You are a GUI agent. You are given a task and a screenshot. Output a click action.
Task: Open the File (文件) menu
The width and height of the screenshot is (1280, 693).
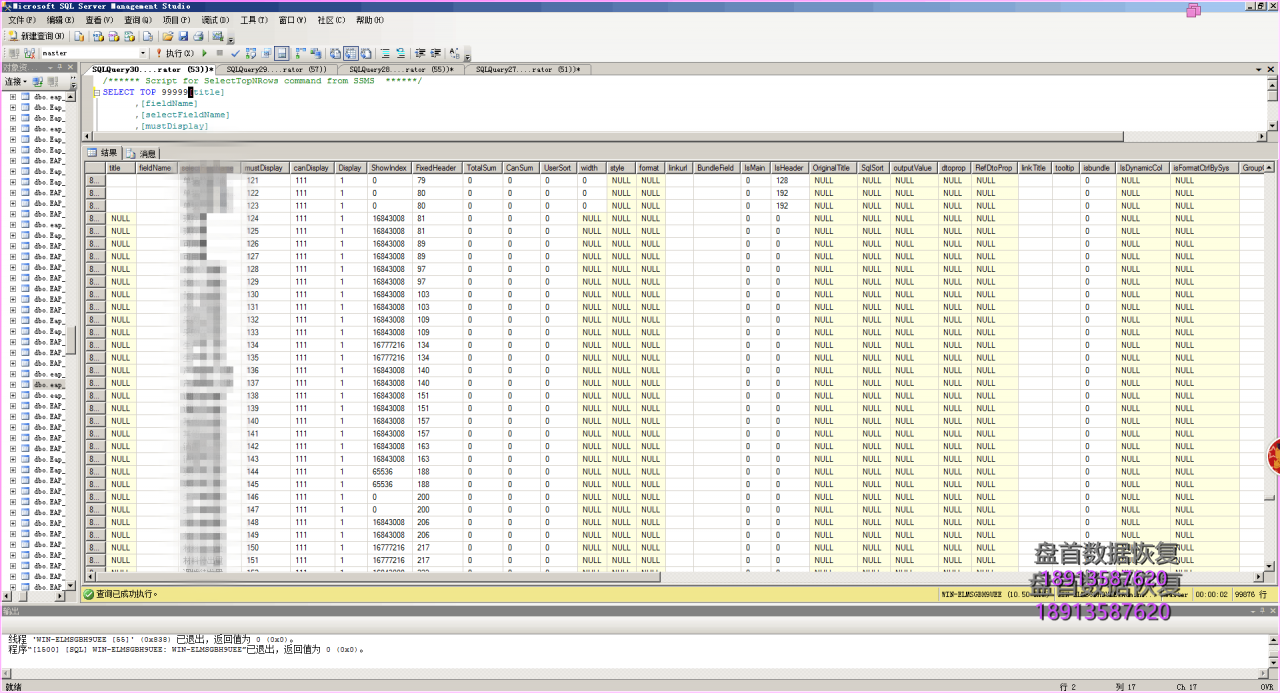pyautogui.click(x=21, y=20)
